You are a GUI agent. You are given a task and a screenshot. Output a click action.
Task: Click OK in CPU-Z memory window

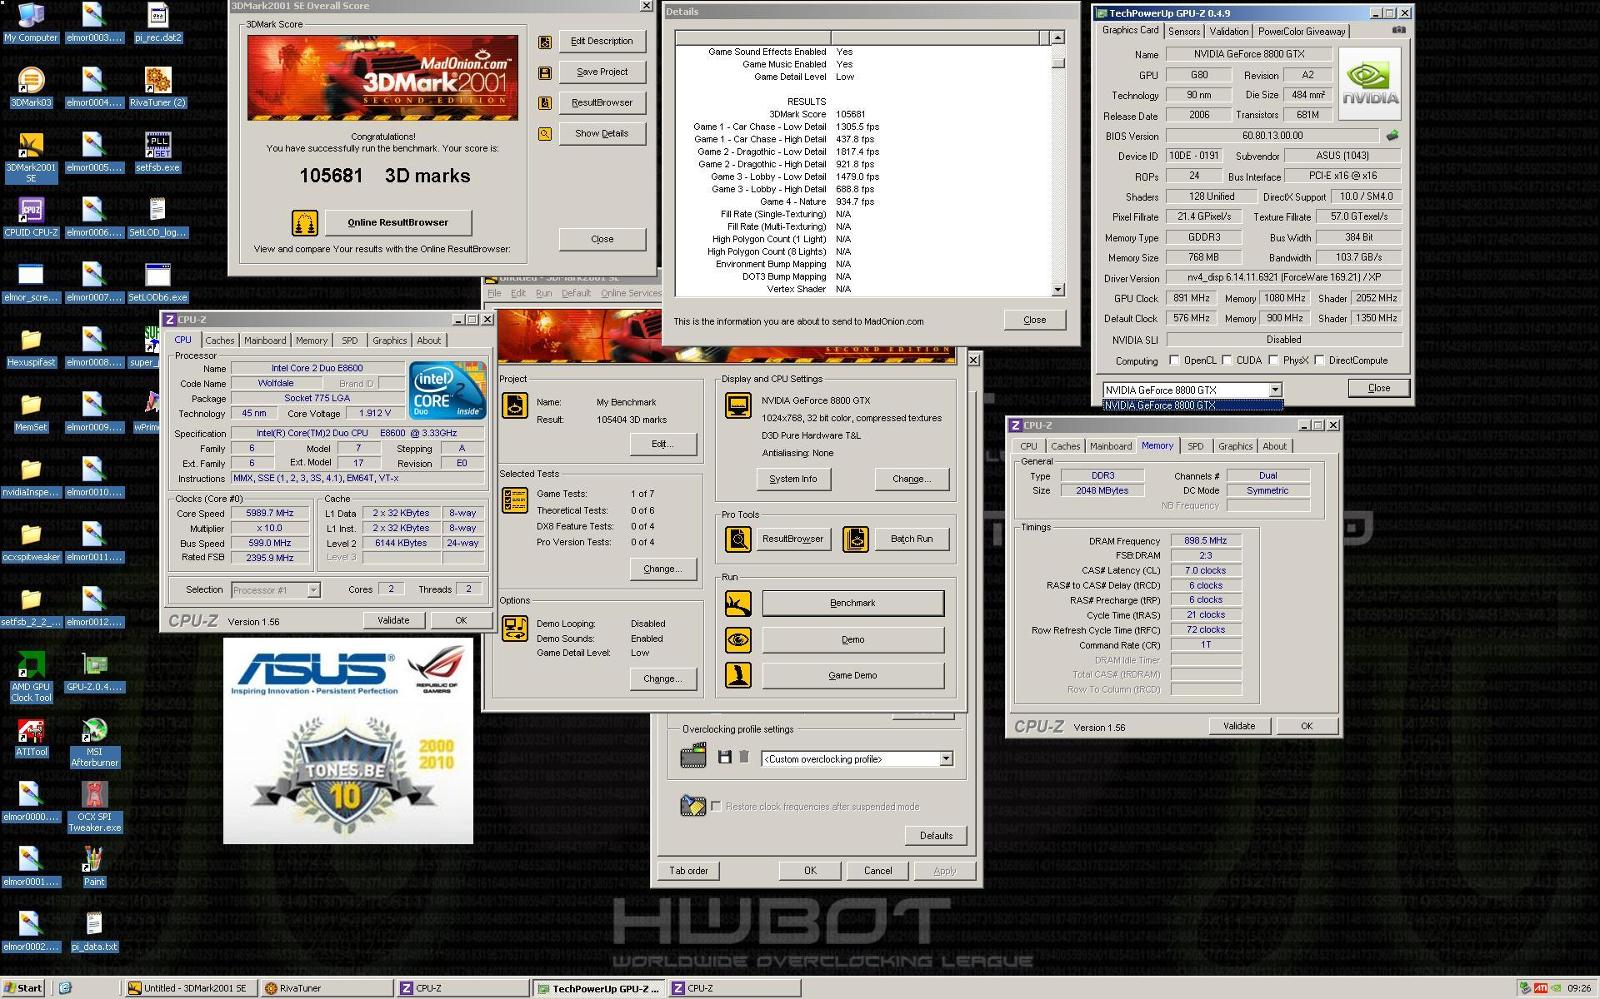1307,726
